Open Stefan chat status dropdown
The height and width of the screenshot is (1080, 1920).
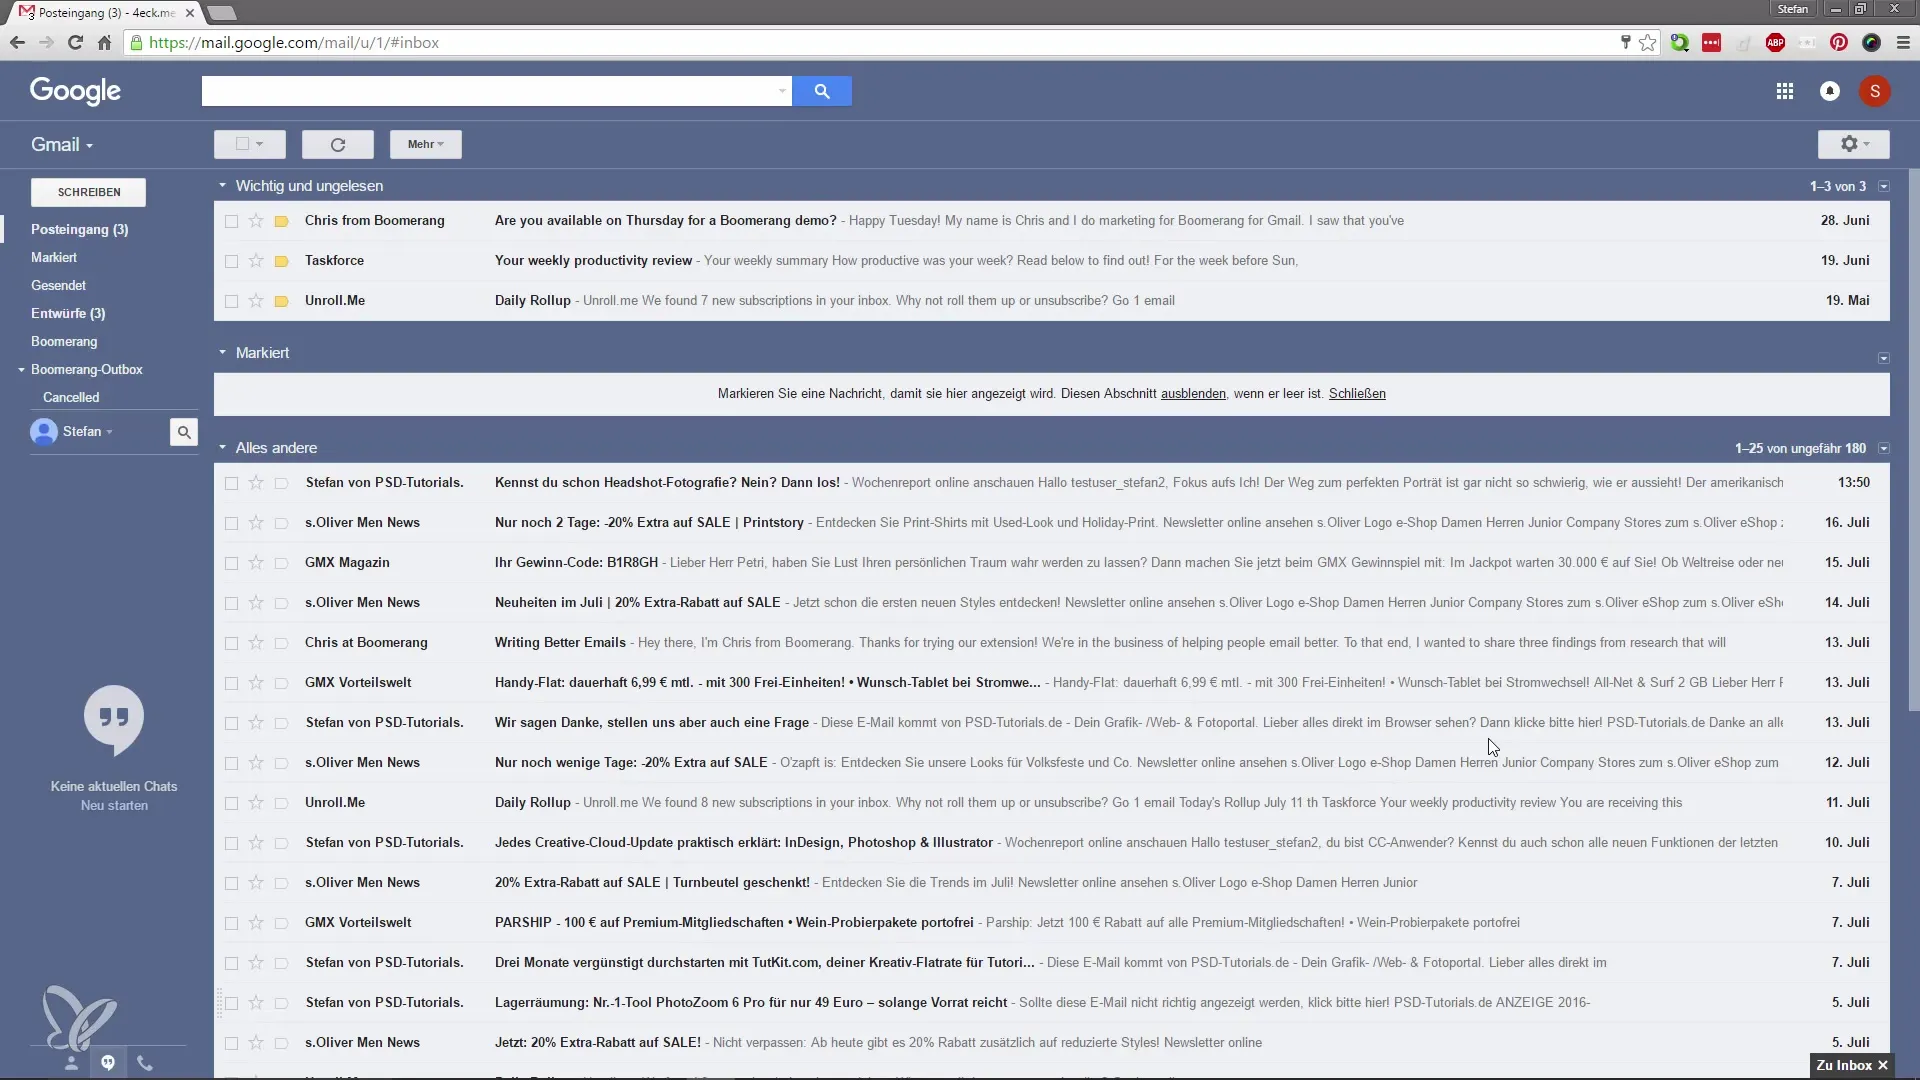88,432
